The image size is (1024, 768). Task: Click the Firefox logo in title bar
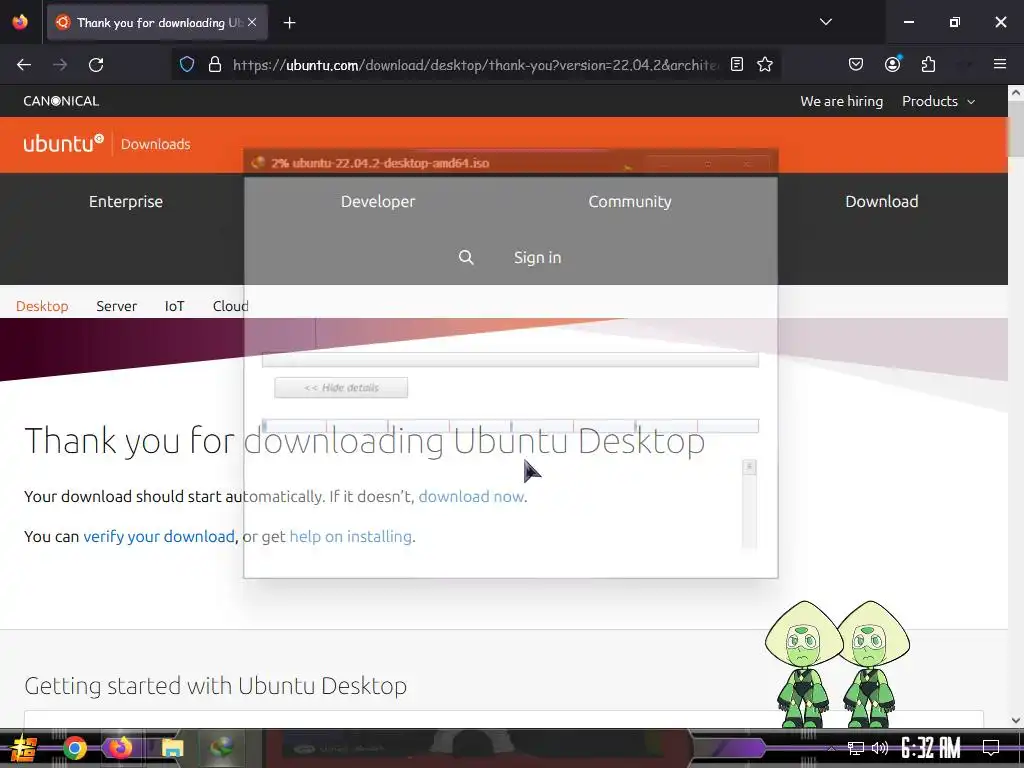(x=20, y=22)
